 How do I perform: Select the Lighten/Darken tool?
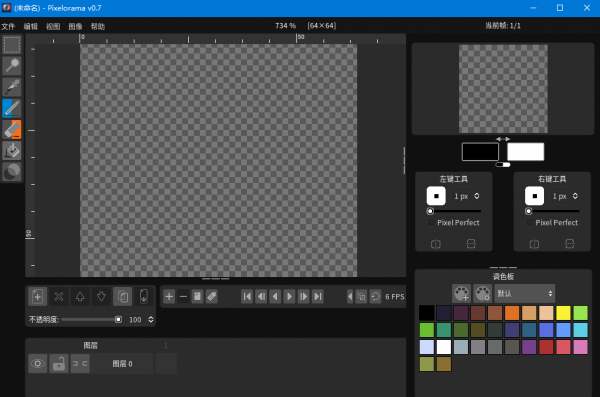coord(12,172)
